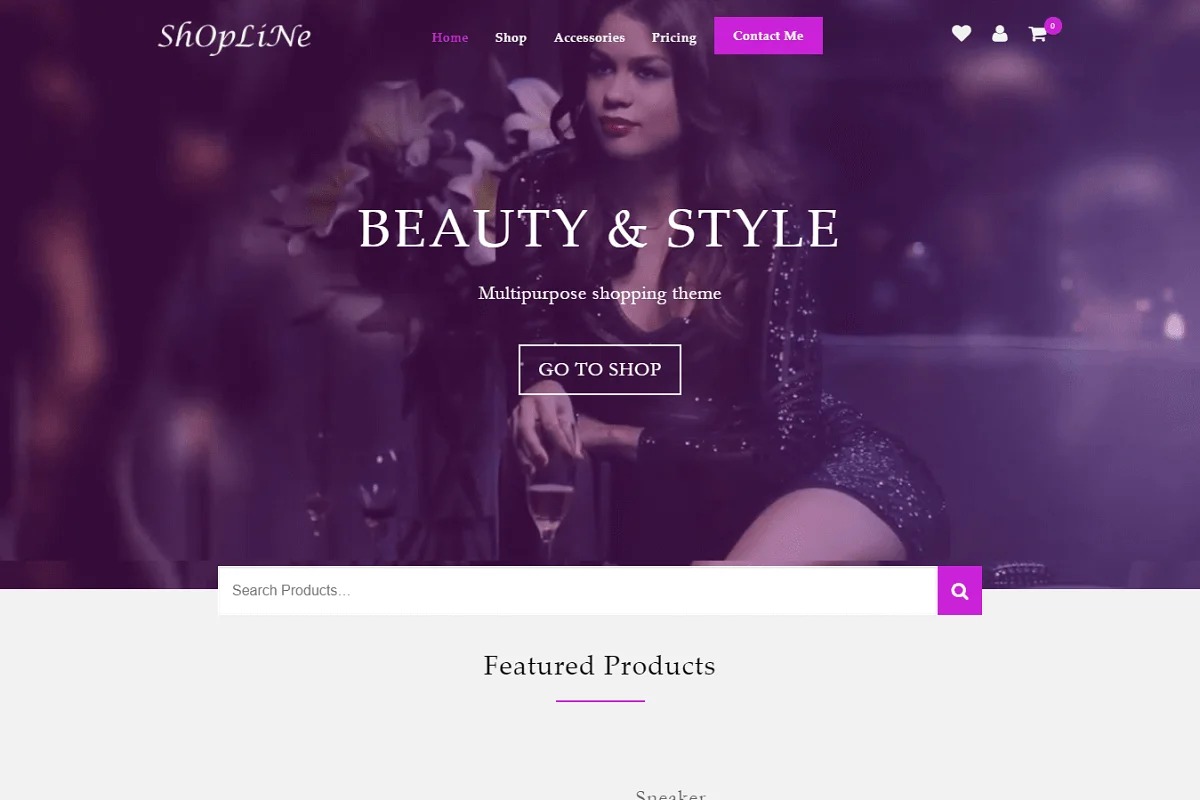Click the Contact Me button

coord(768,36)
